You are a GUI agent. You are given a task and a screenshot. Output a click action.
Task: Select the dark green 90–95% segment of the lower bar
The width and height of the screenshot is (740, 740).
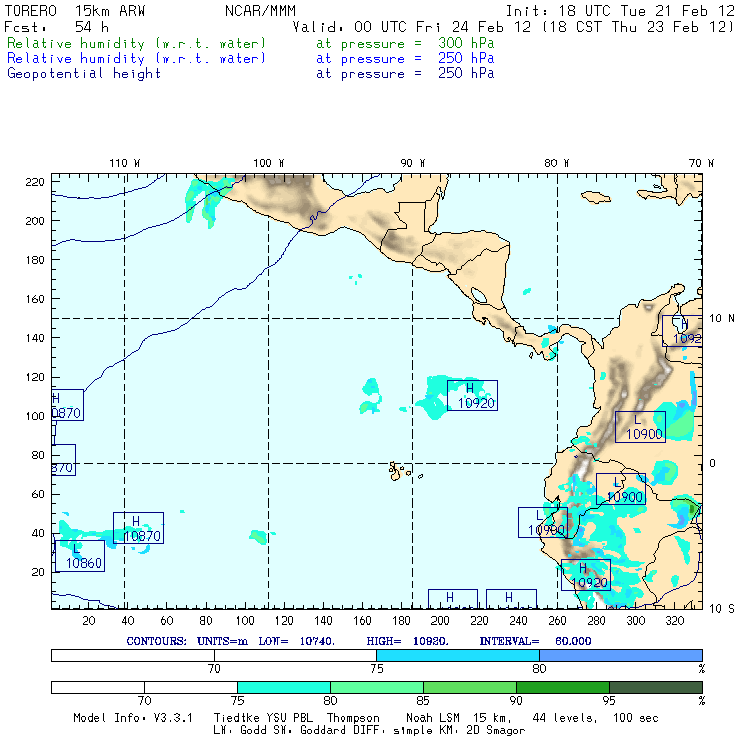tap(563, 687)
